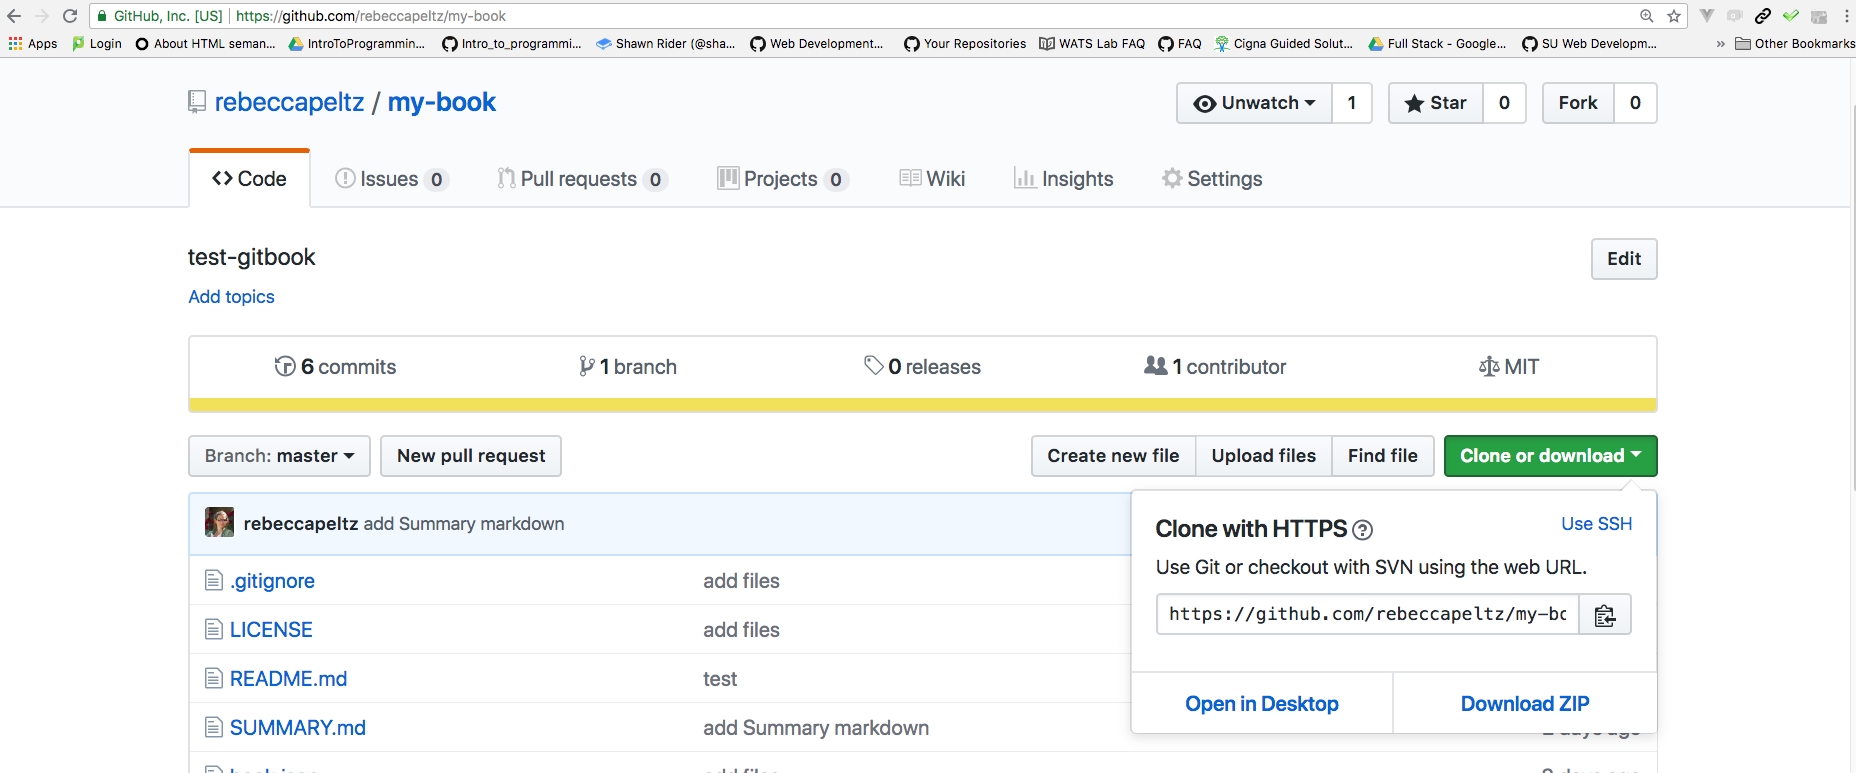This screenshot has height=773, width=1856.
Task: Click the zoom magnifier icon in address bar
Action: click(1646, 16)
